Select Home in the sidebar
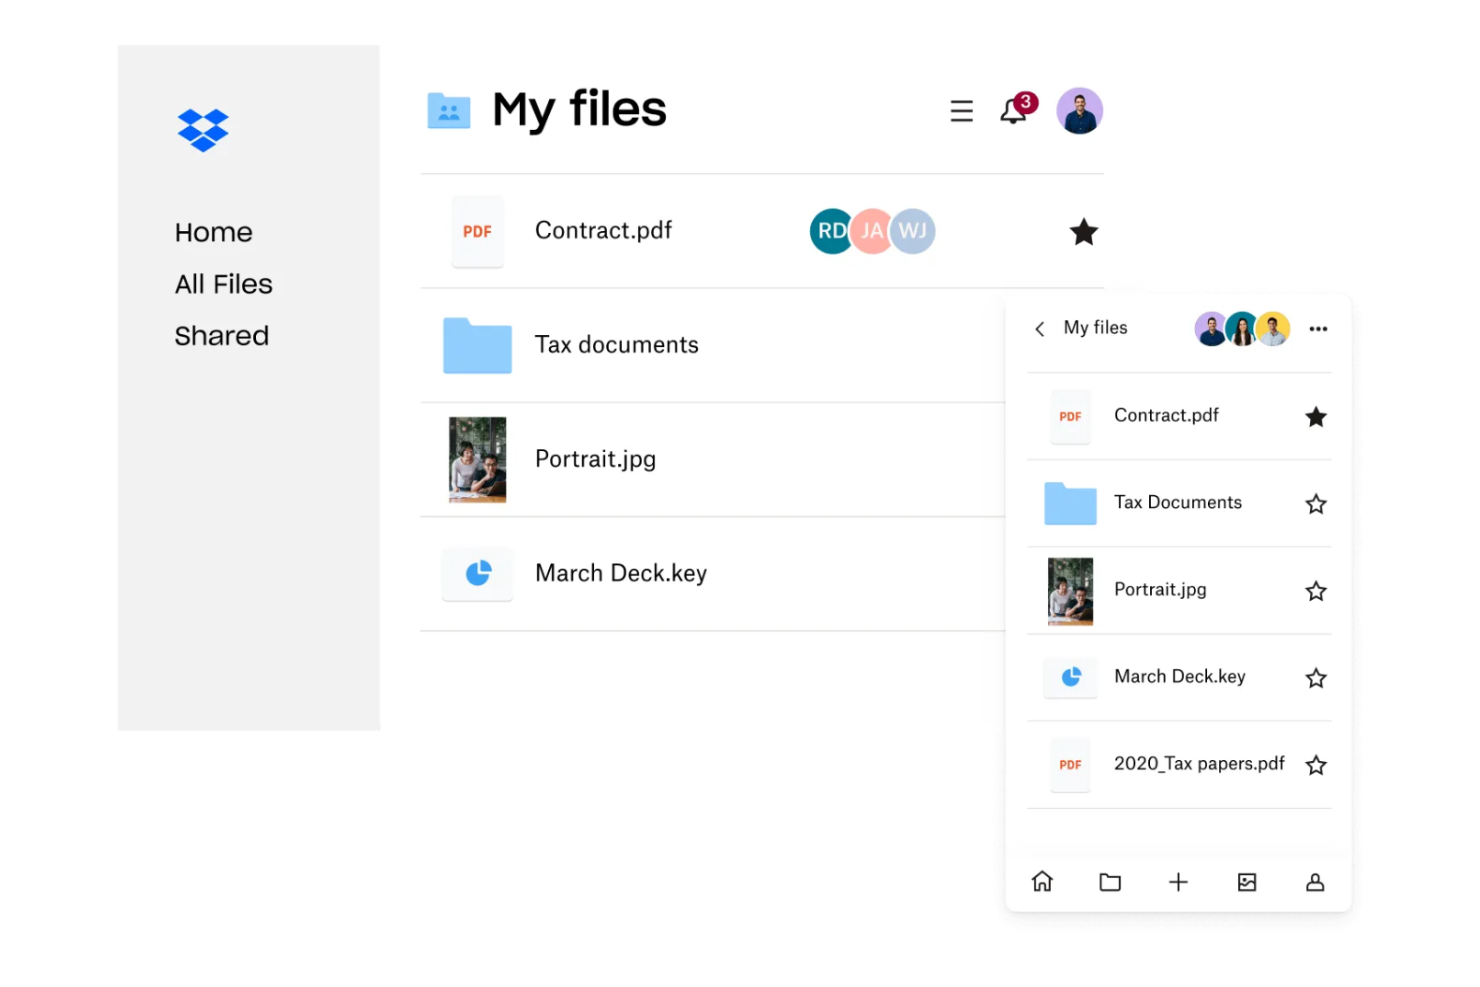This screenshot has width=1480, height=987. point(213,231)
